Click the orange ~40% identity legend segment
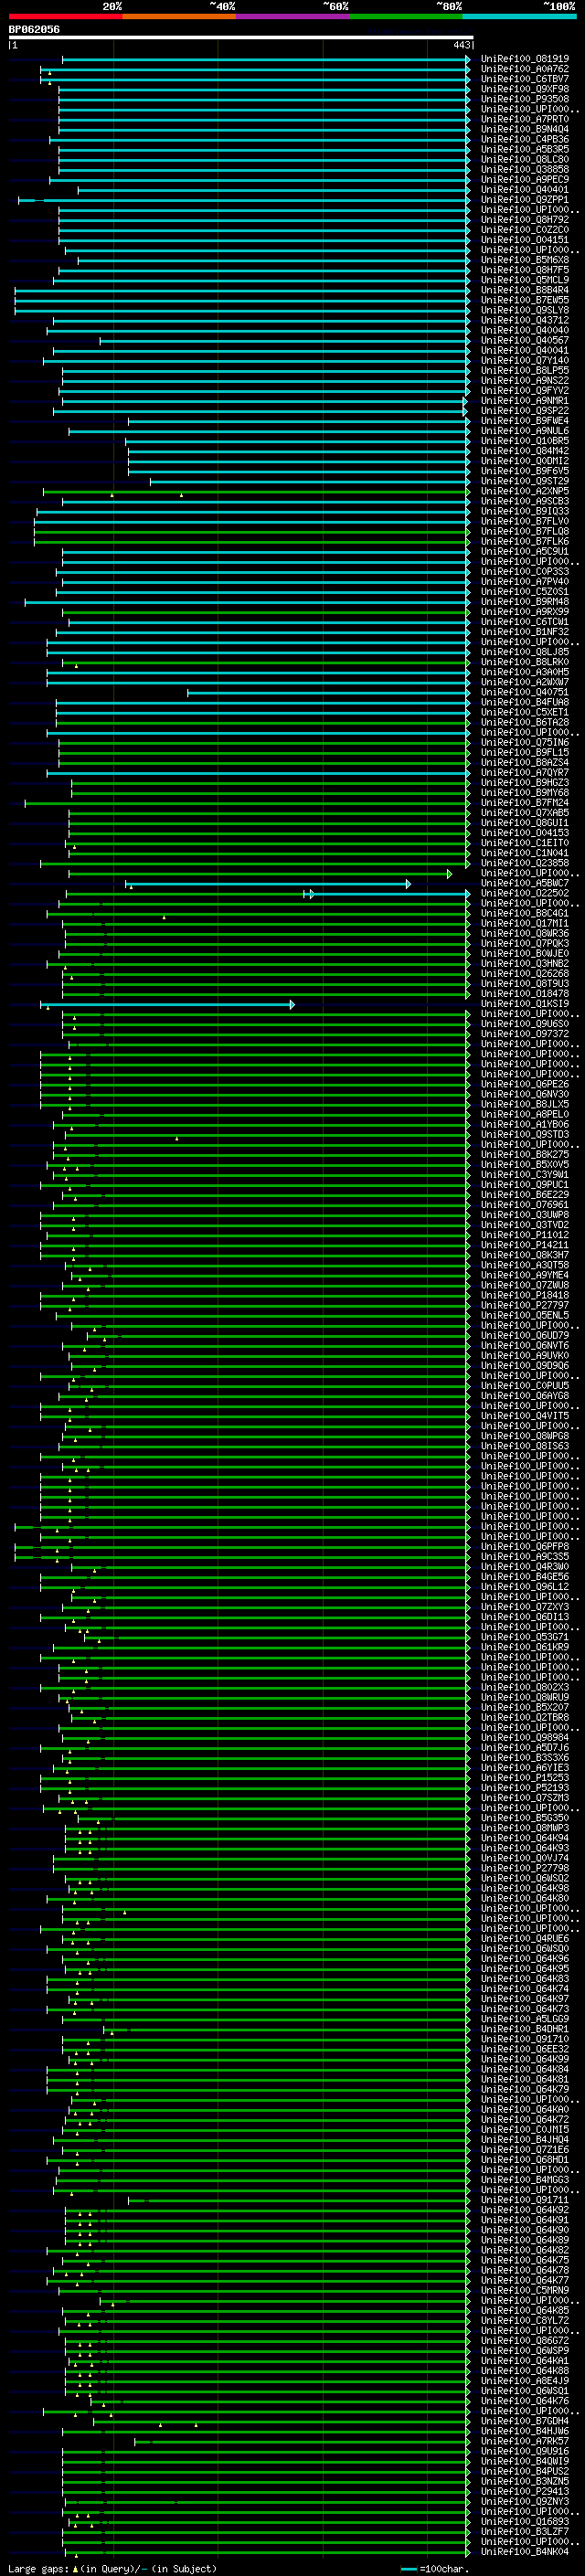Screen dimensions: 585x2576 (179, 16)
